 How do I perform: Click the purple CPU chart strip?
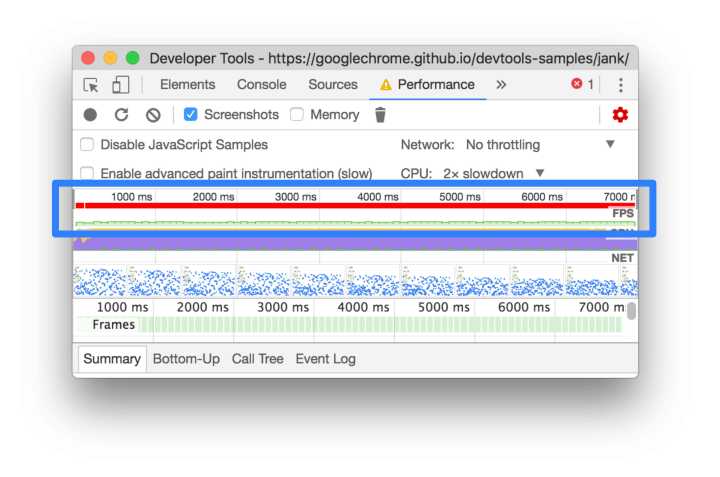pyautogui.click(x=355, y=243)
